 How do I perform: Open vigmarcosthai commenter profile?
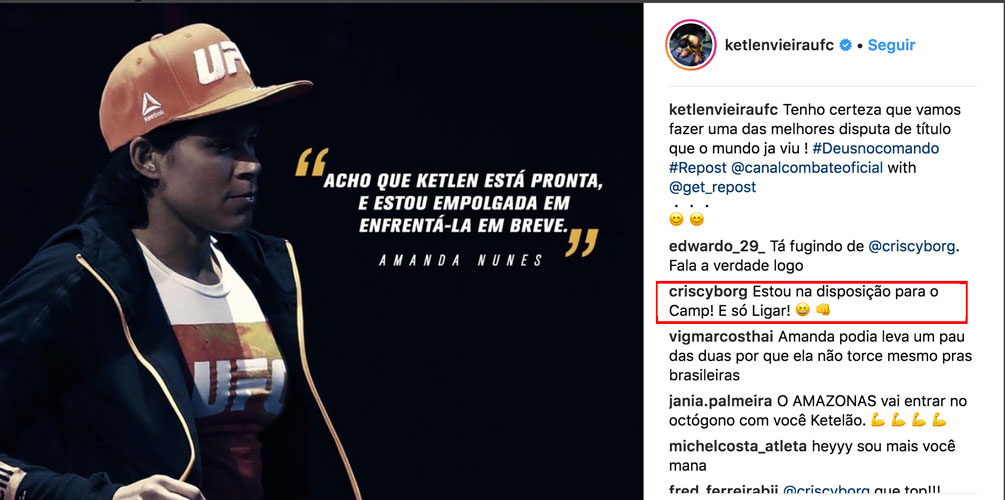point(722,337)
